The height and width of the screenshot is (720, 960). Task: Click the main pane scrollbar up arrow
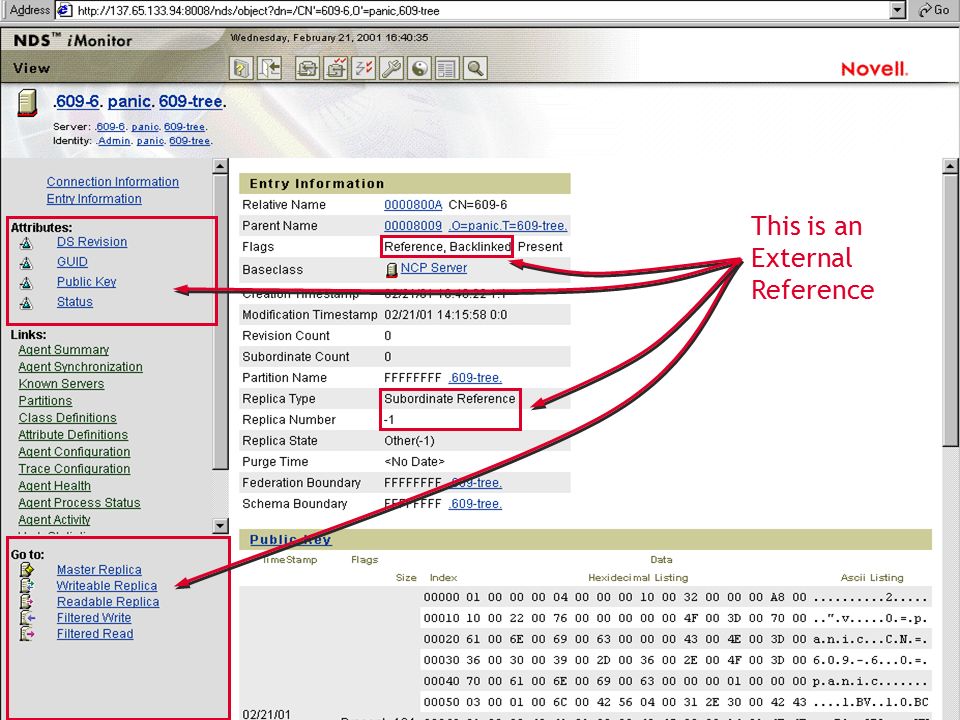(950, 166)
